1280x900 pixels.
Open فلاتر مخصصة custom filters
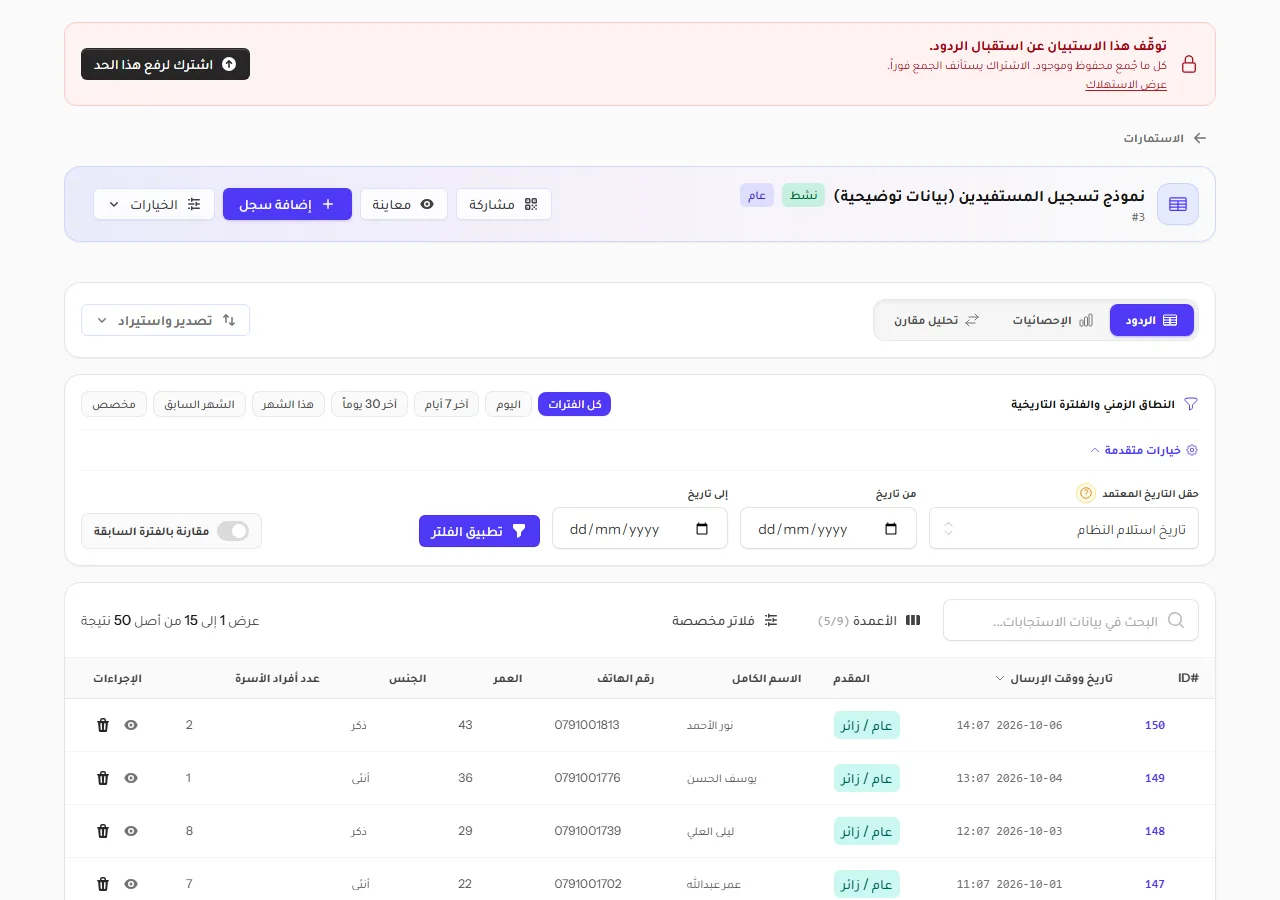[x=725, y=621]
